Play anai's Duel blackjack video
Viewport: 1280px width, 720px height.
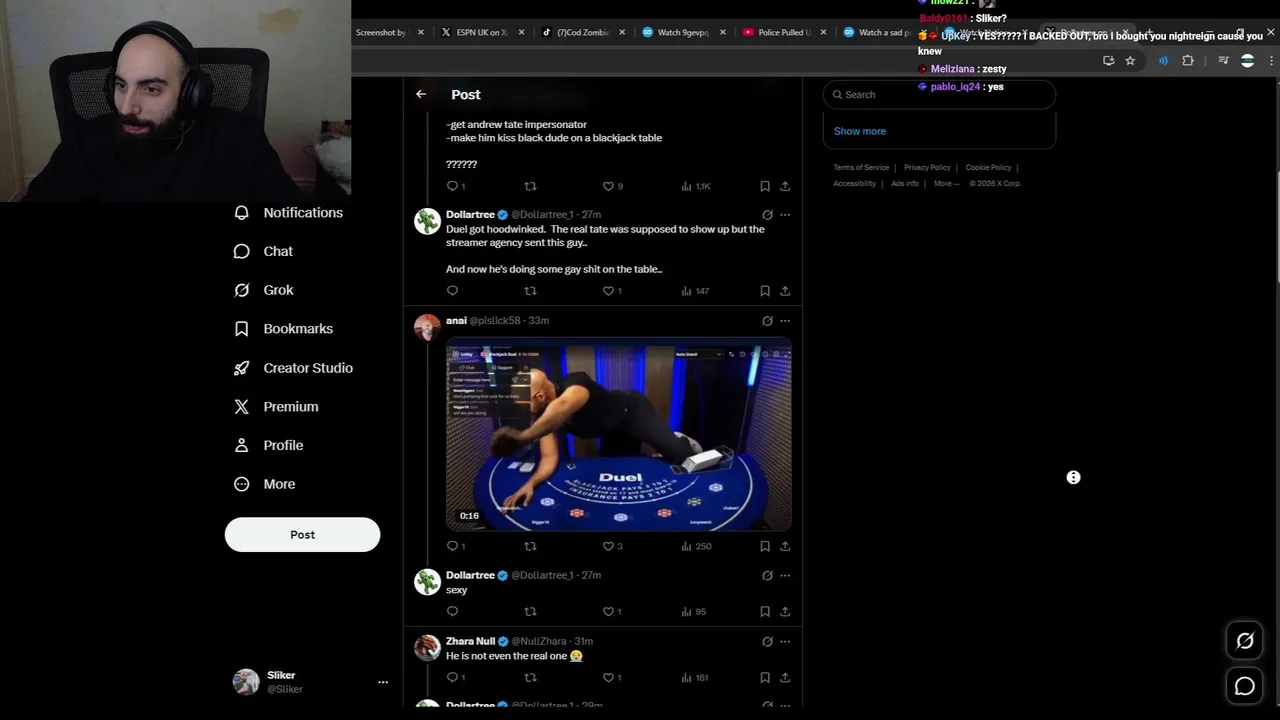click(x=619, y=435)
